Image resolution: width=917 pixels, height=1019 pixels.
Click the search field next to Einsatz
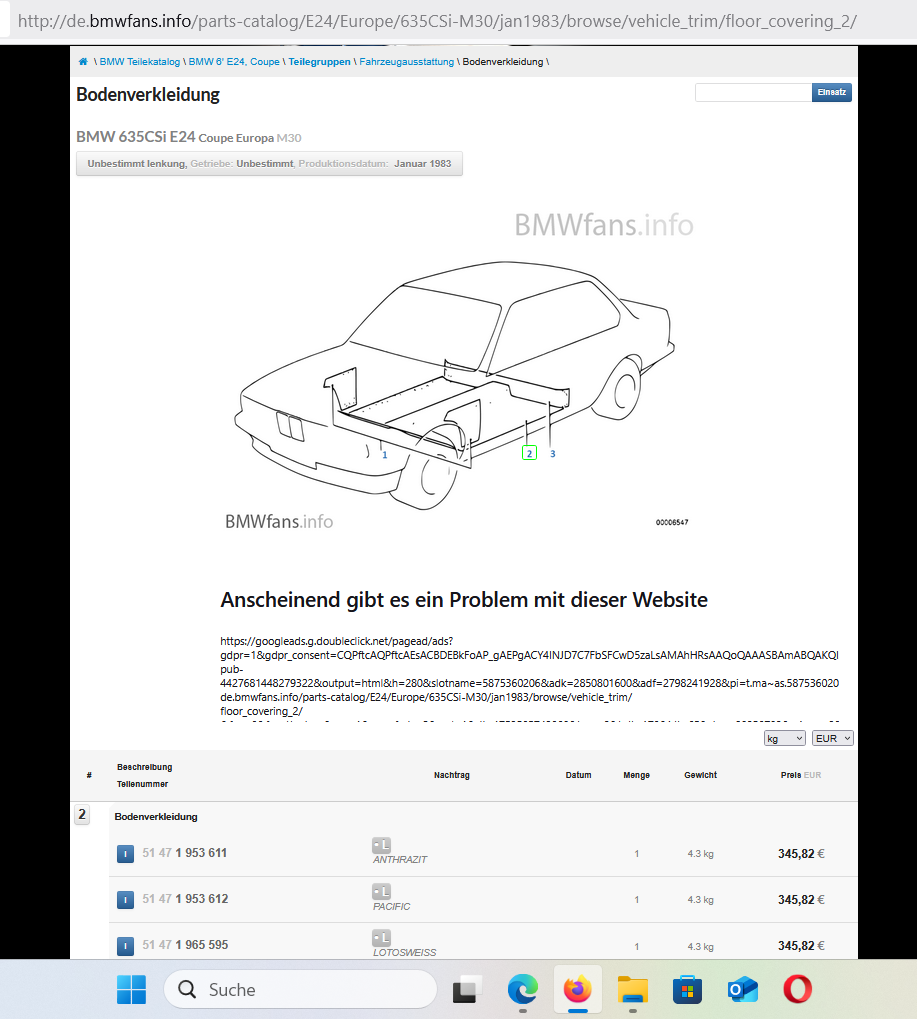[x=752, y=92]
